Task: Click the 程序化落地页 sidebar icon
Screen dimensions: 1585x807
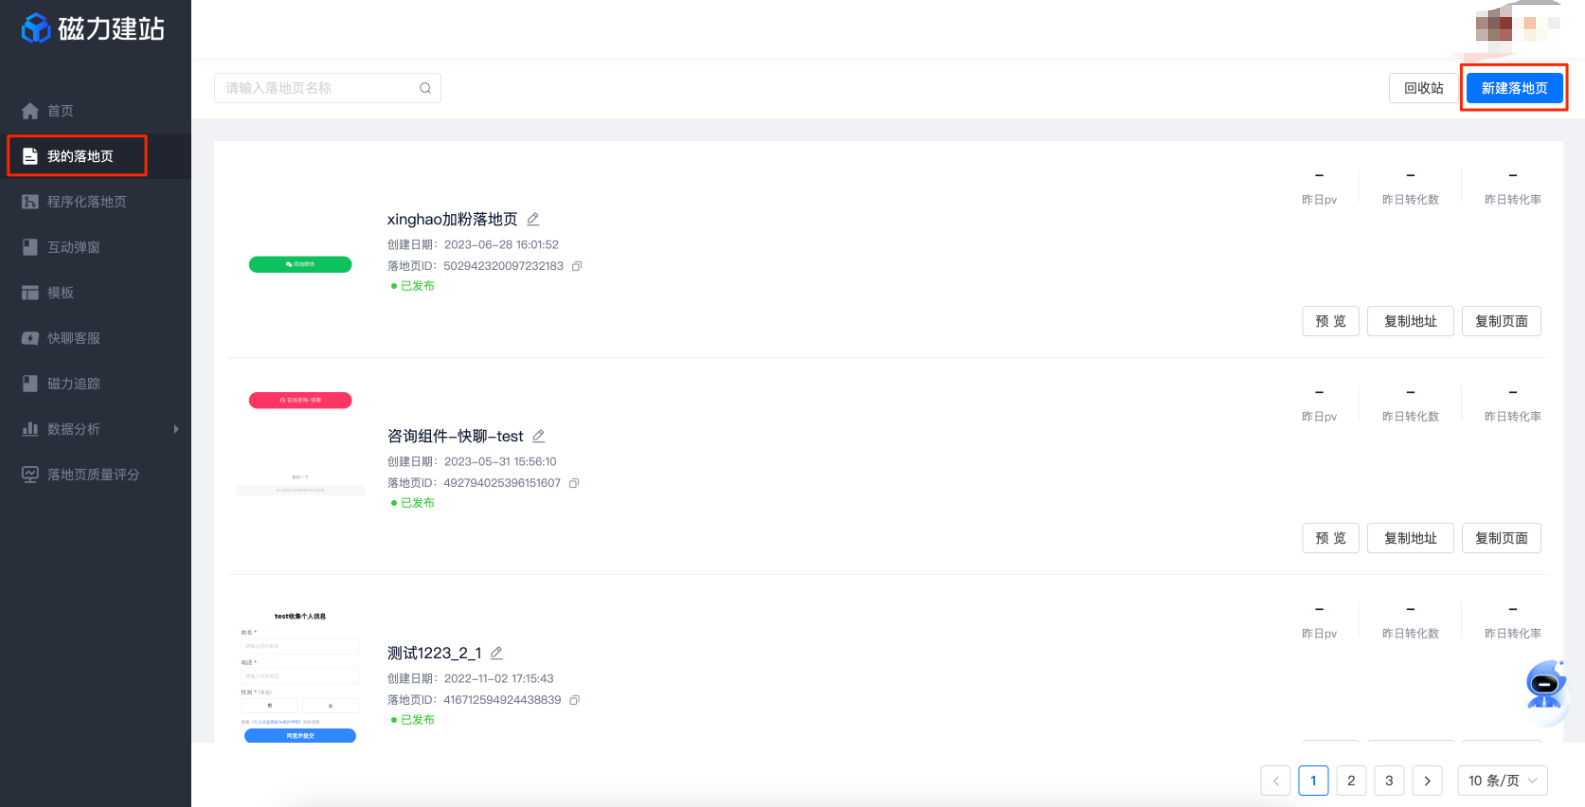Action: tap(30, 202)
